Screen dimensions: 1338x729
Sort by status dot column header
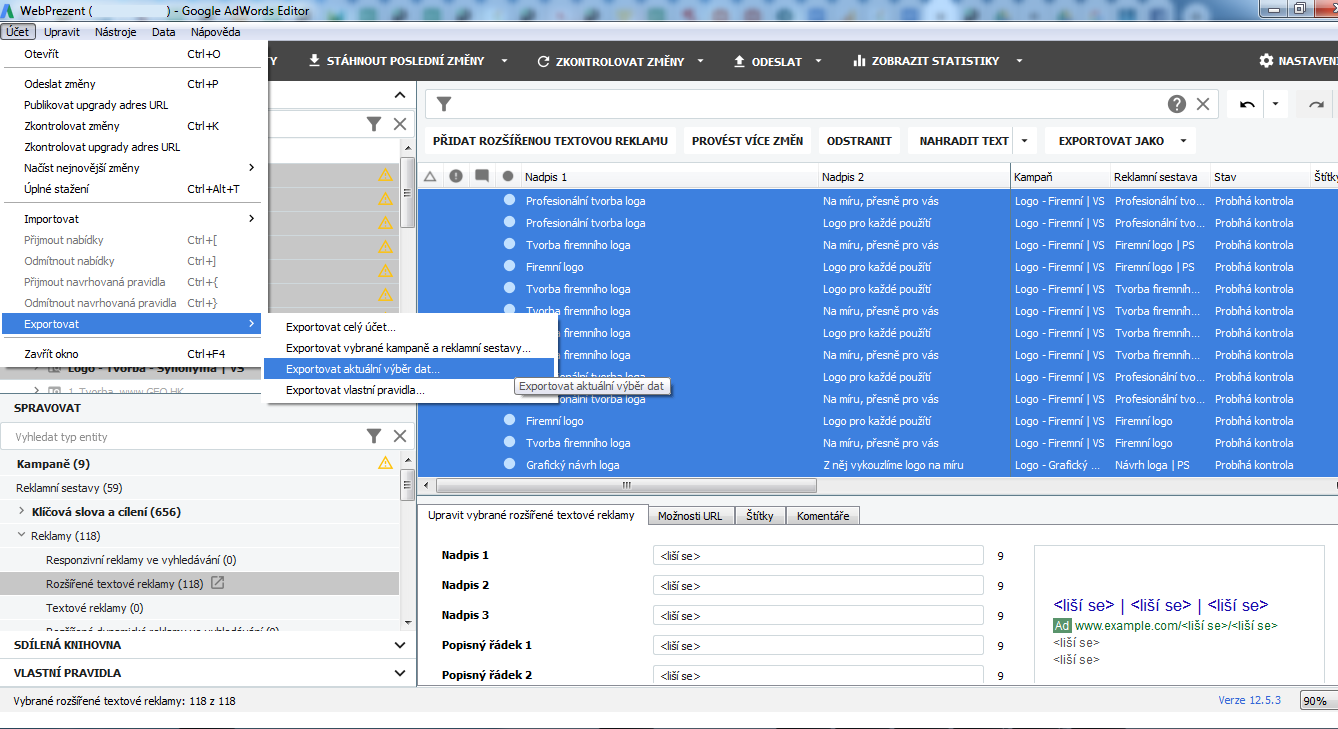tap(508, 177)
